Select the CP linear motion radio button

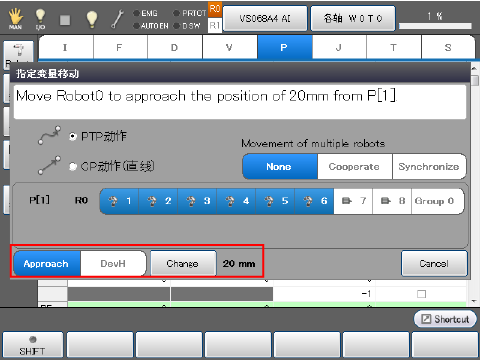click(x=73, y=166)
